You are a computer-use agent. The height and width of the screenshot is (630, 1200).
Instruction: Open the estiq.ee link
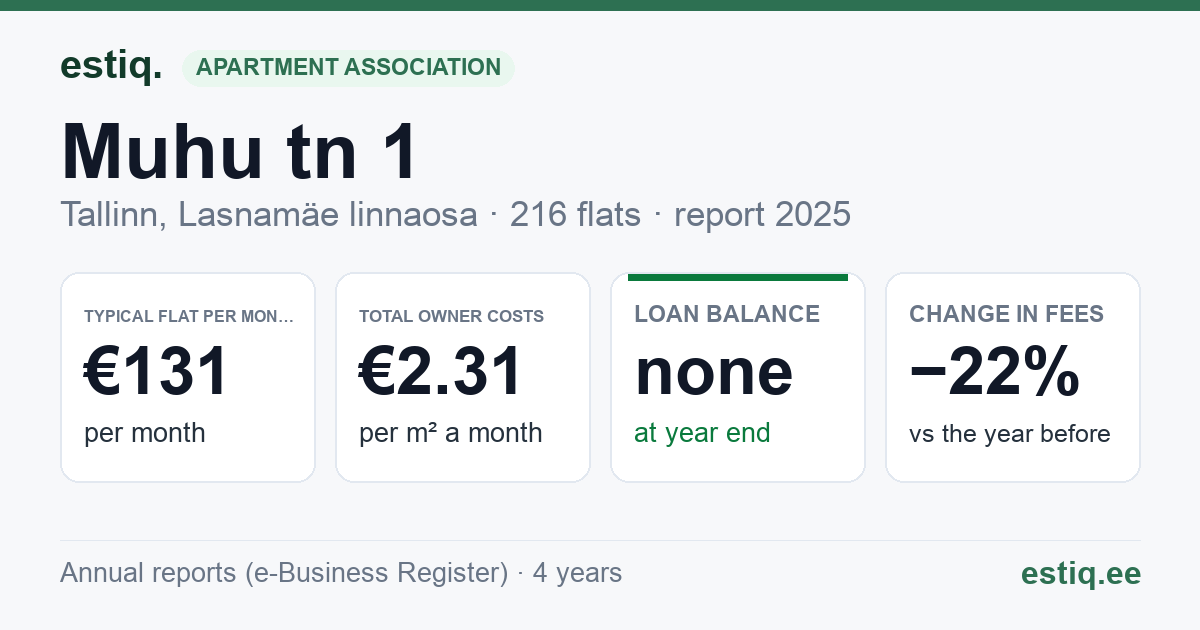pyautogui.click(x=1080, y=573)
